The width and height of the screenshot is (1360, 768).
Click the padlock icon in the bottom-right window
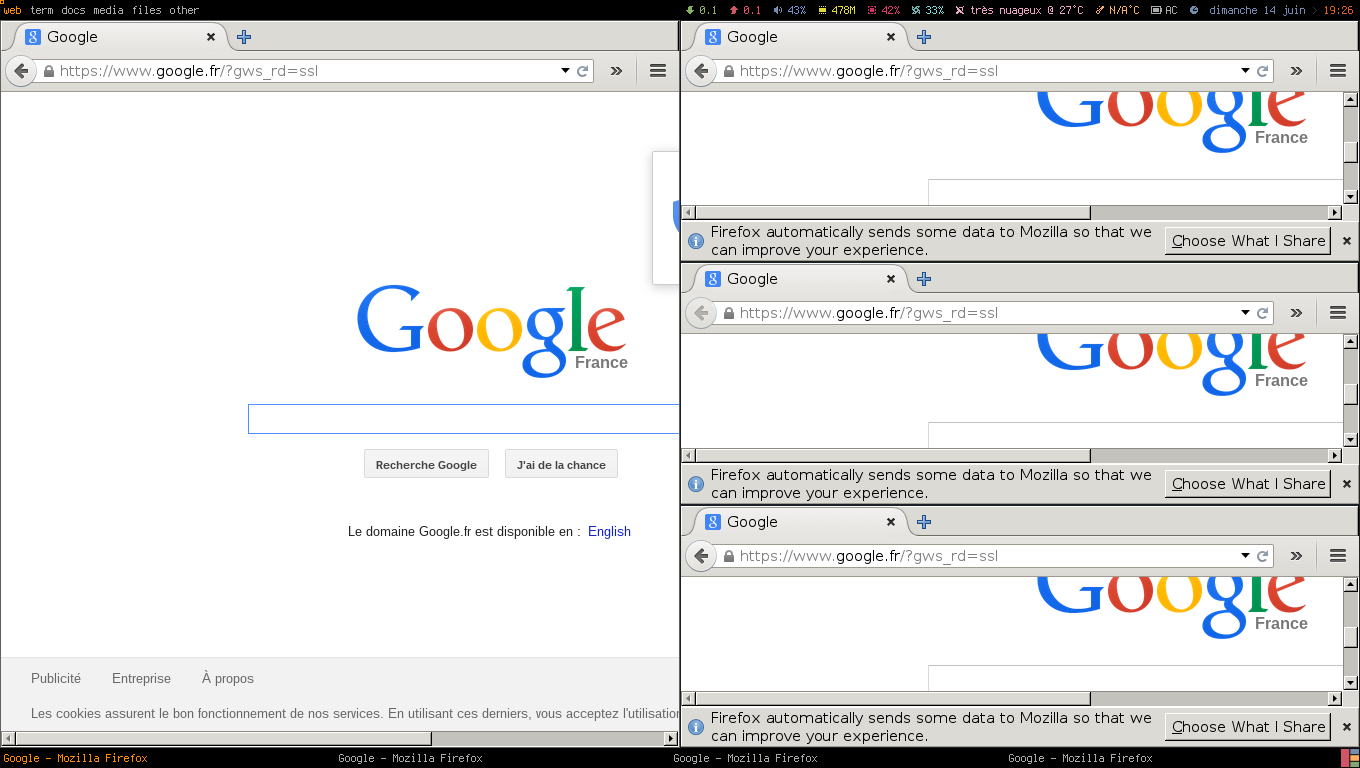[728, 556]
